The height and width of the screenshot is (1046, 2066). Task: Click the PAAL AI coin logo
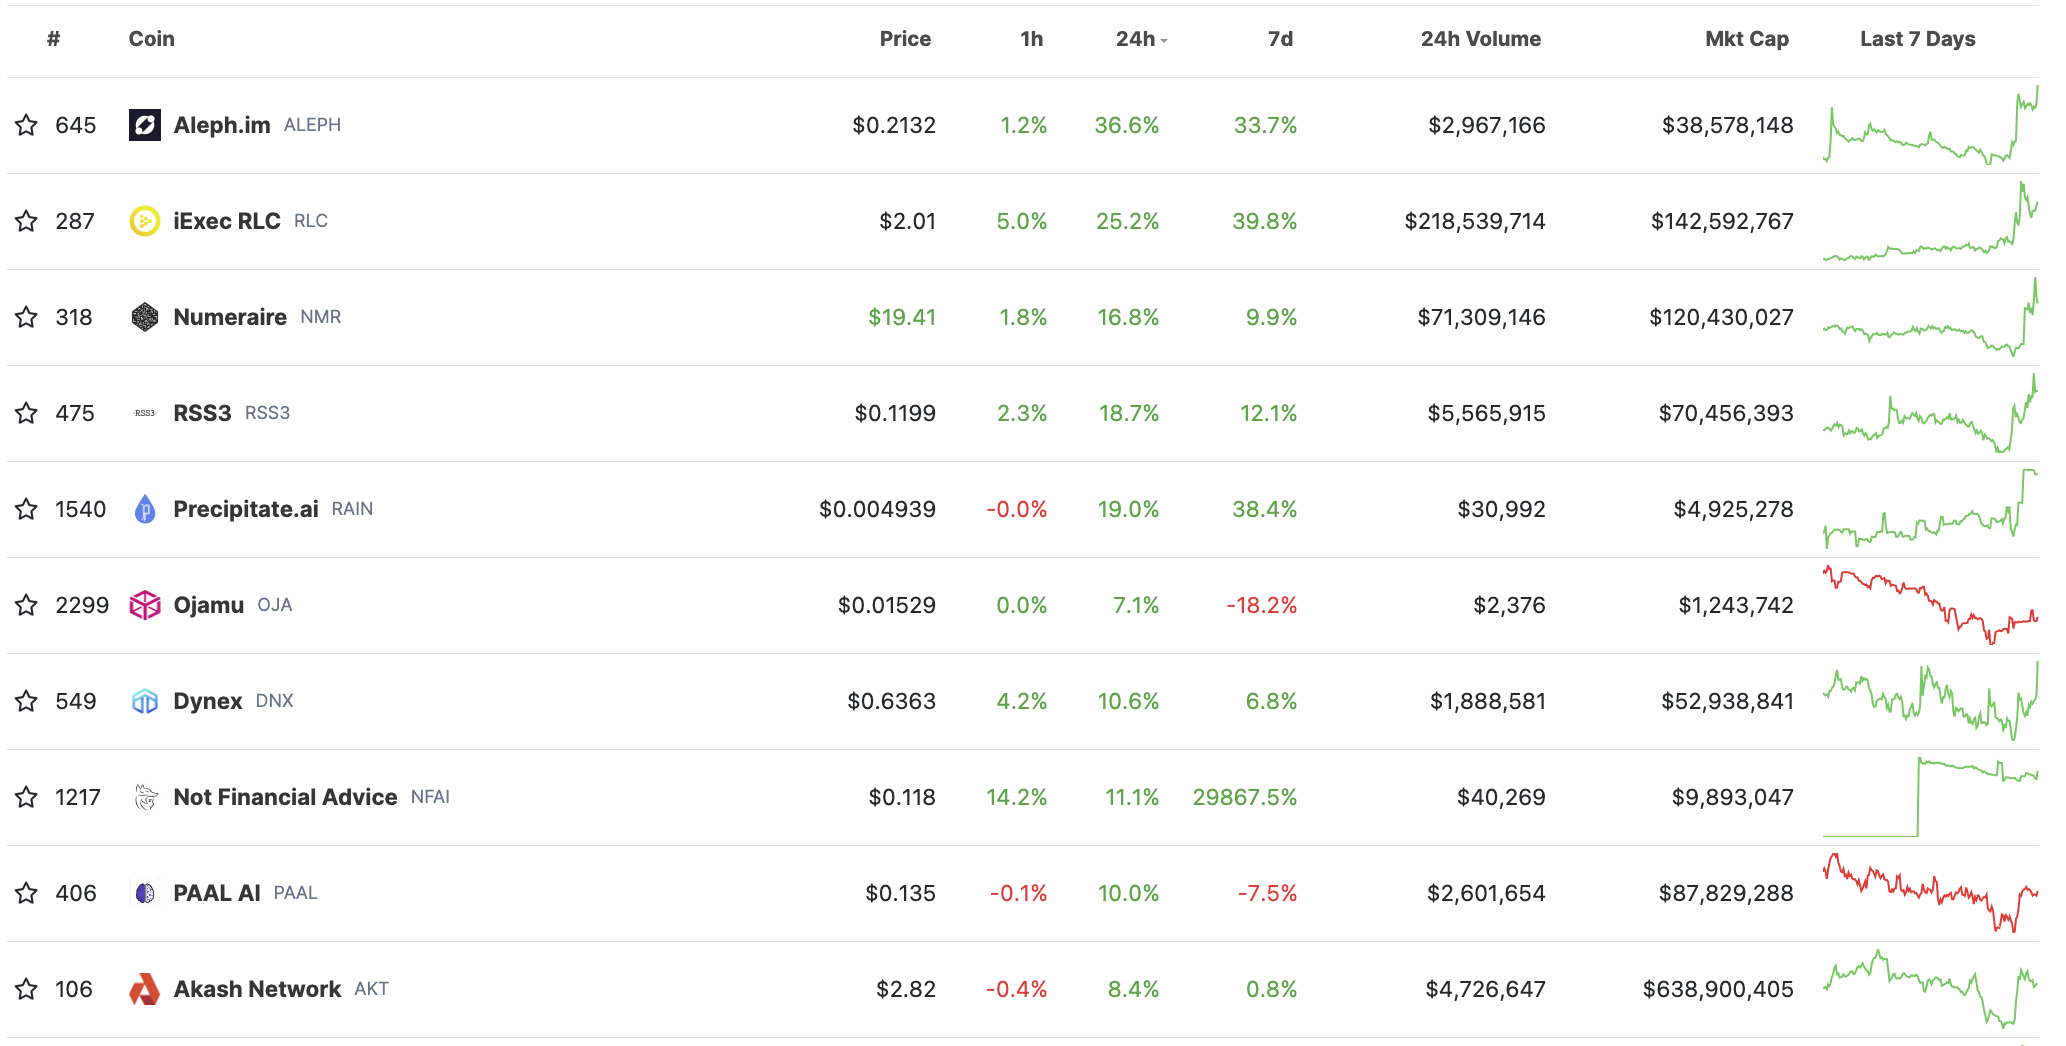pyautogui.click(x=145, y=893)
